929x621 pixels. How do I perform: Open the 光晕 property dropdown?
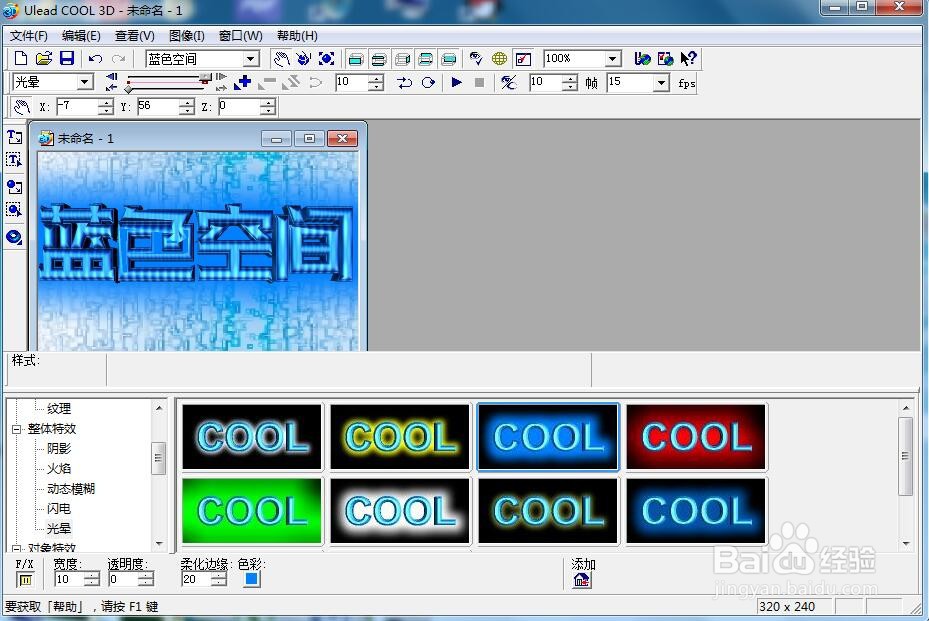pos(85,82)
